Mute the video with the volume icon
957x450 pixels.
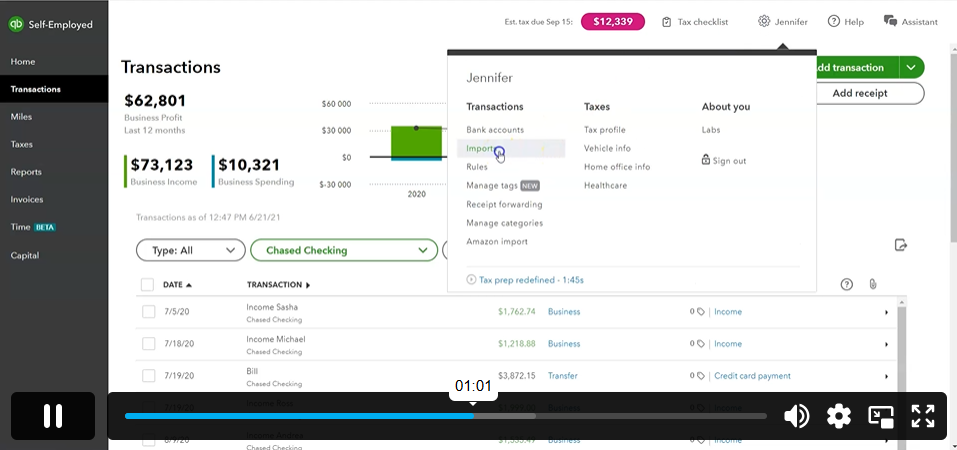tap(796, 416)
